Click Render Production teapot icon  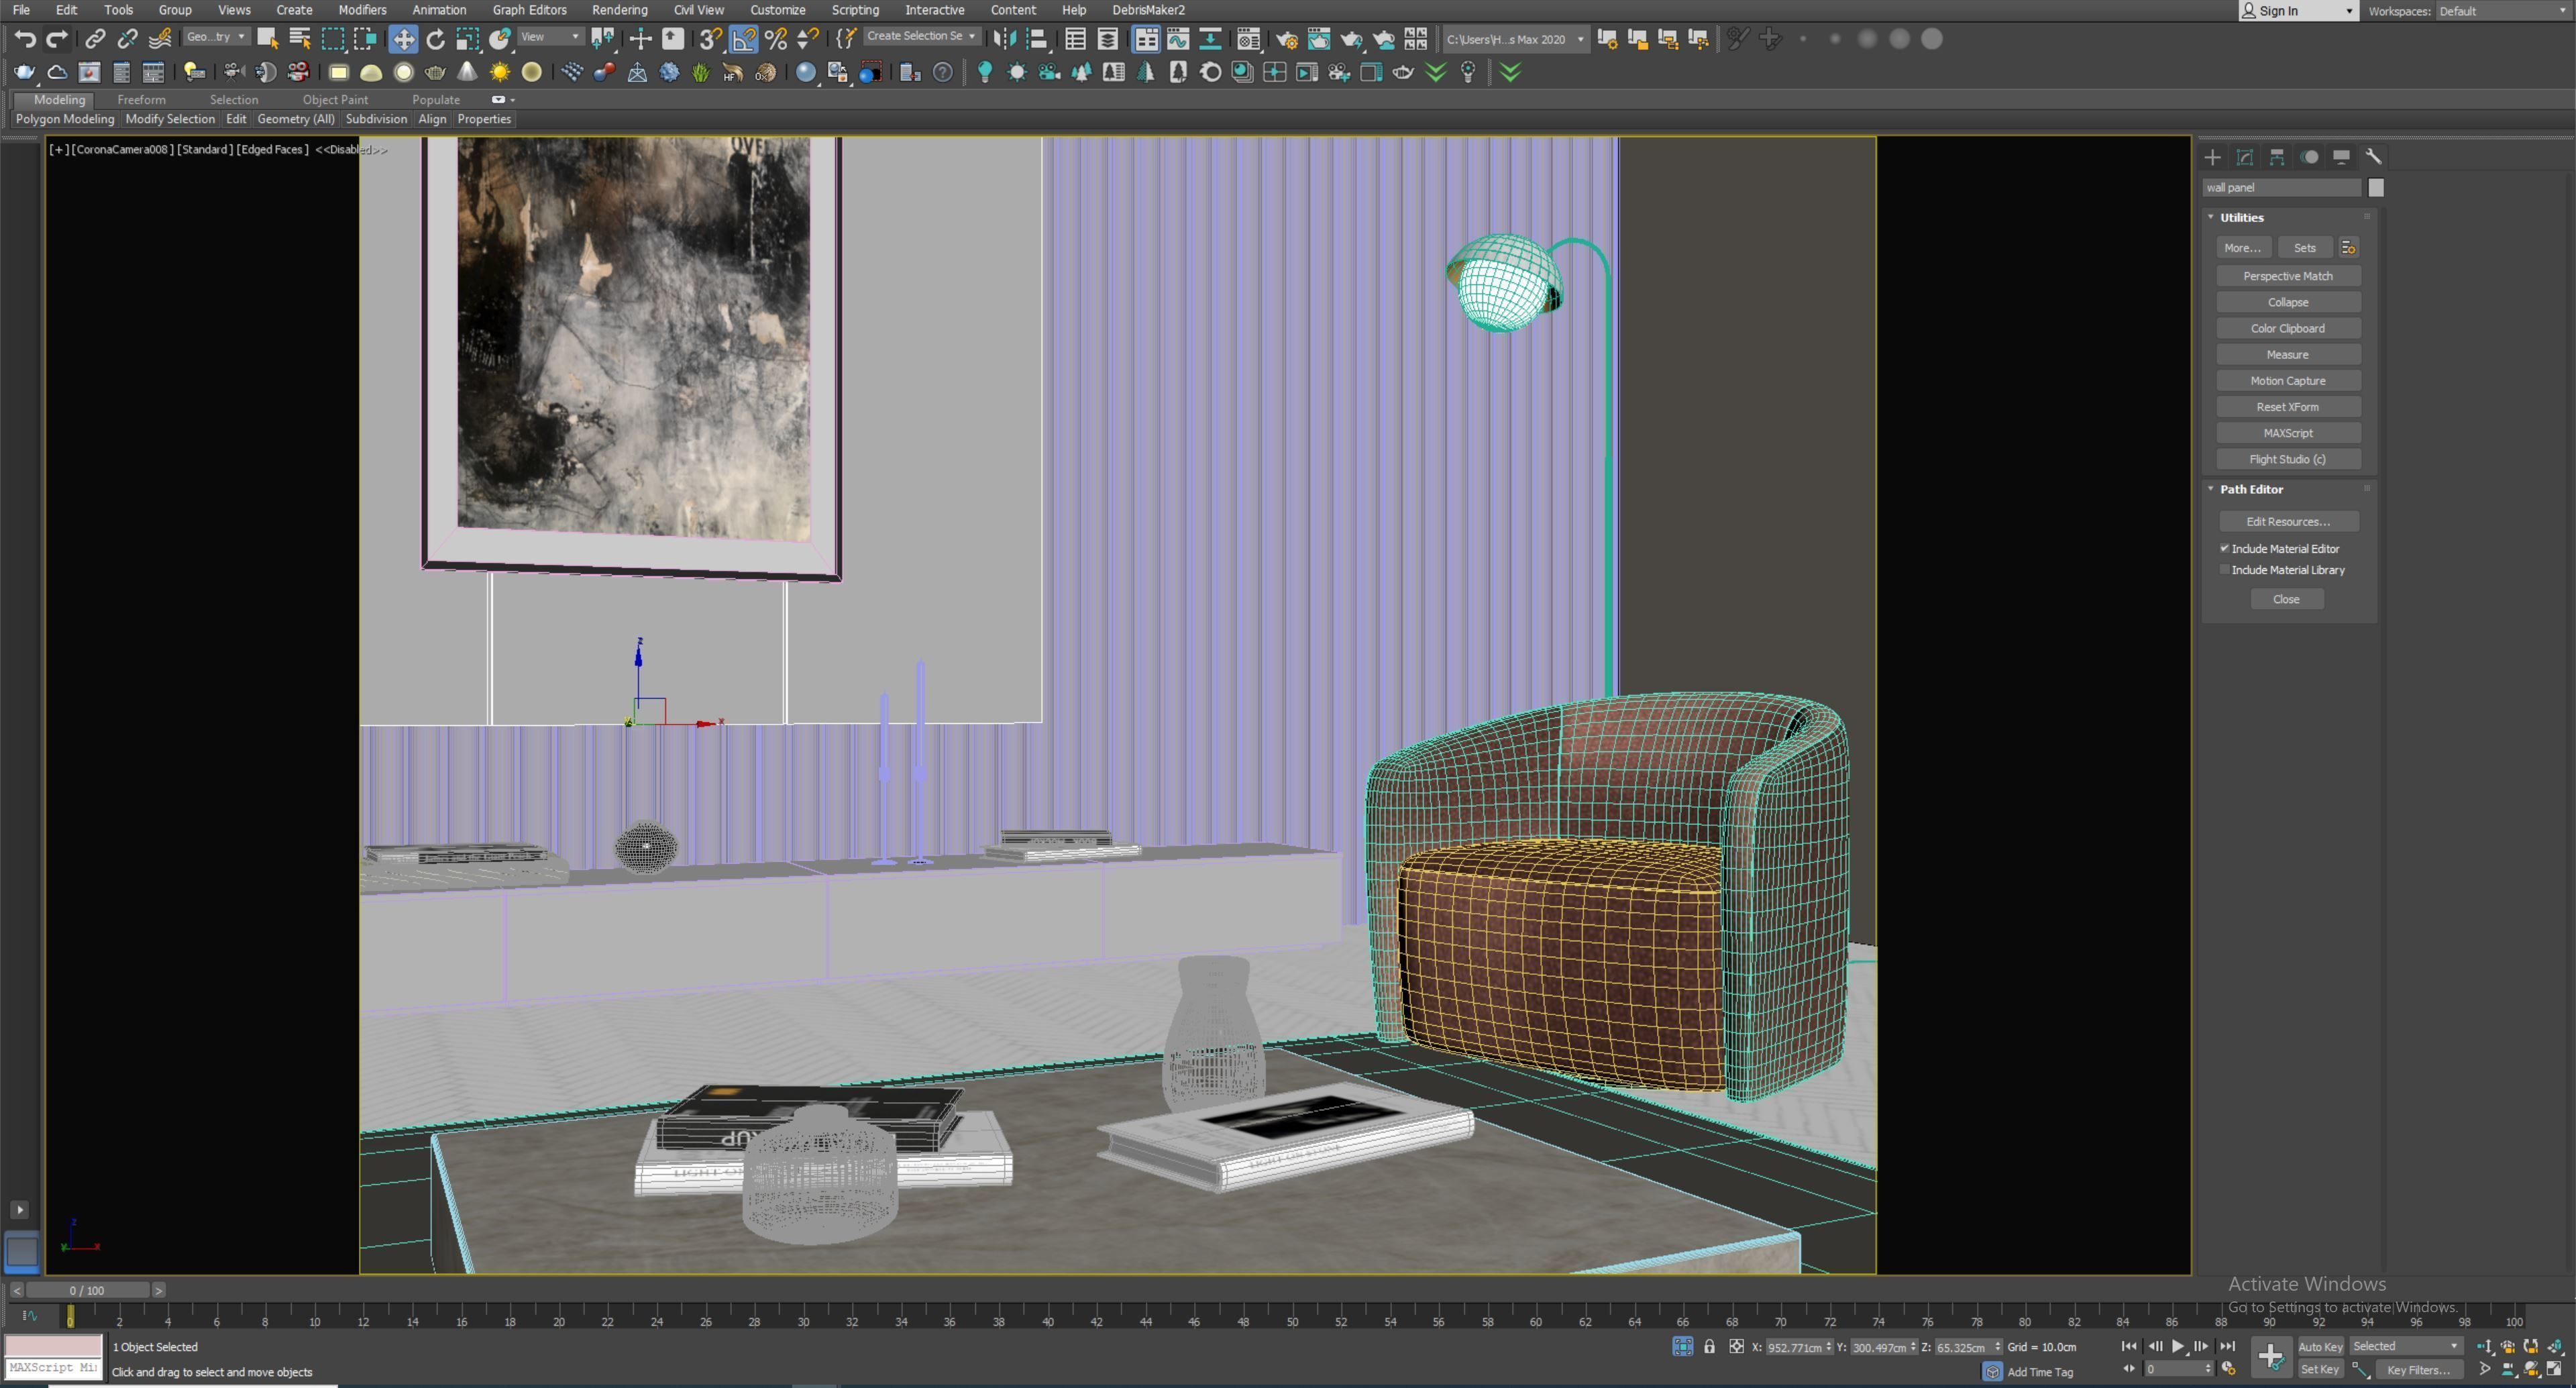[x=1351, y=39]
